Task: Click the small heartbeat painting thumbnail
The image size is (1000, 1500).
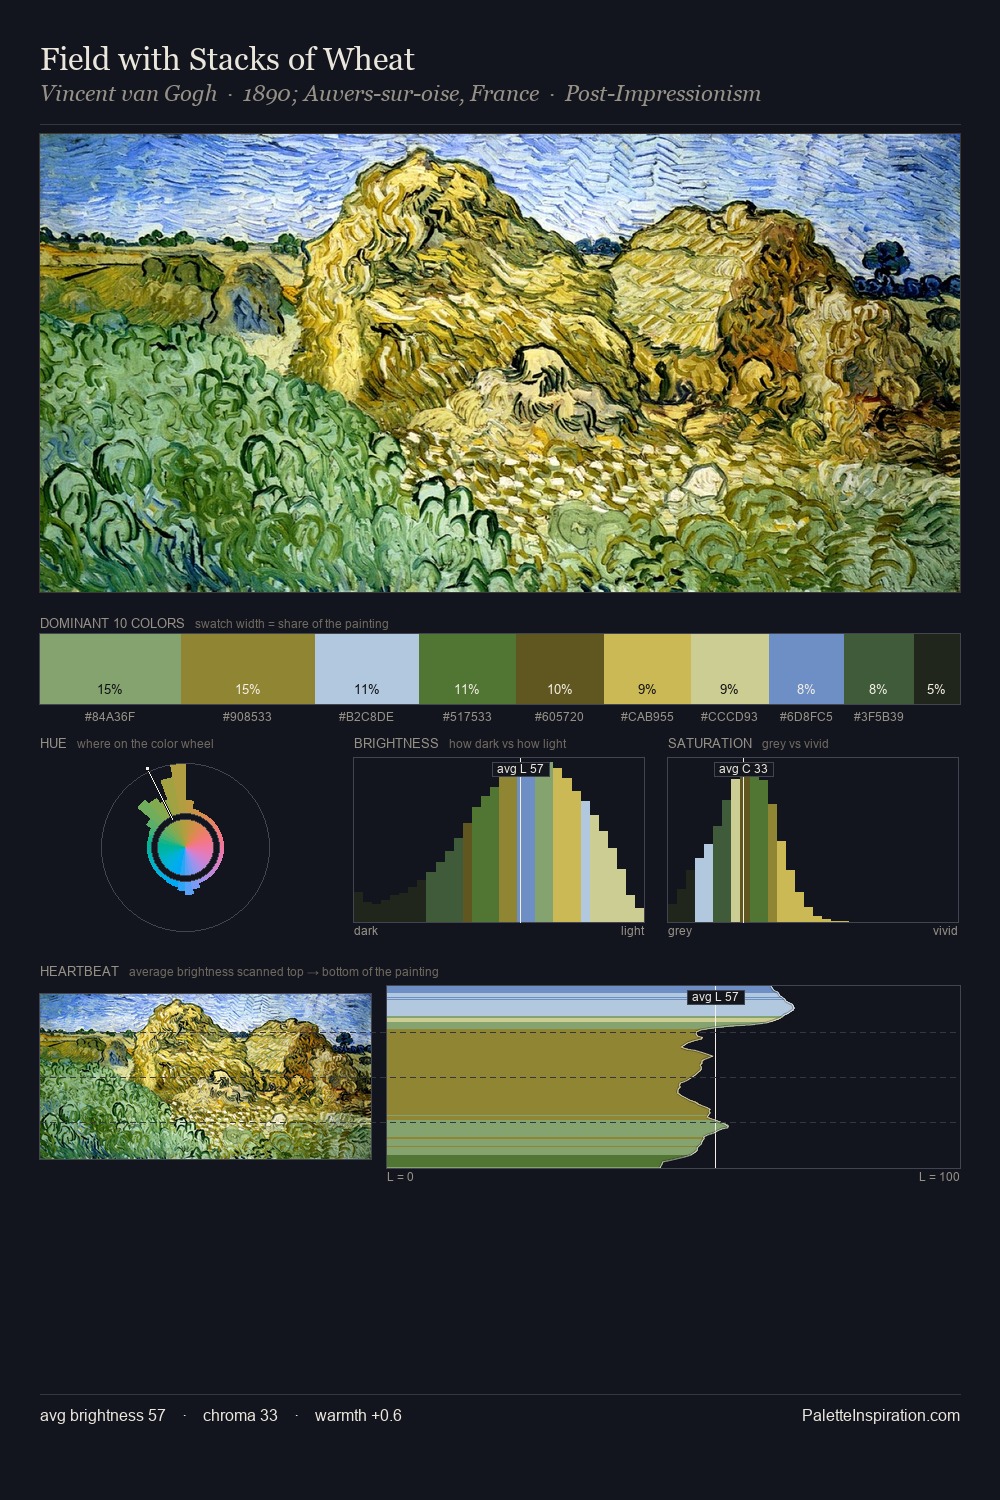Action: click(205, 1076)
